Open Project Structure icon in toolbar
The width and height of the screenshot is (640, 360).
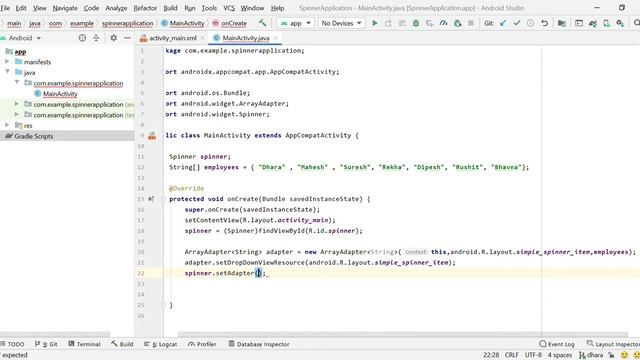[562, 23]
